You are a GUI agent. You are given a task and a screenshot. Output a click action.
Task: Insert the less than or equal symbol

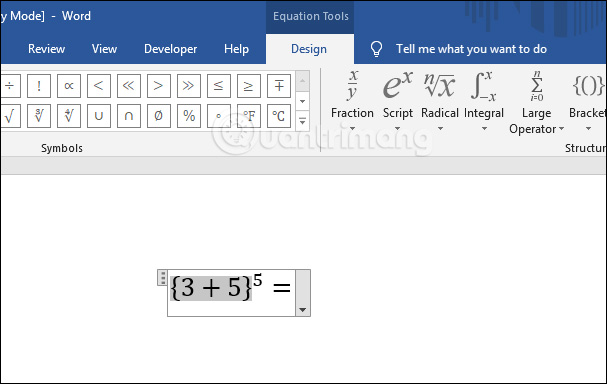pyautogui.click(x=219, y=86)
